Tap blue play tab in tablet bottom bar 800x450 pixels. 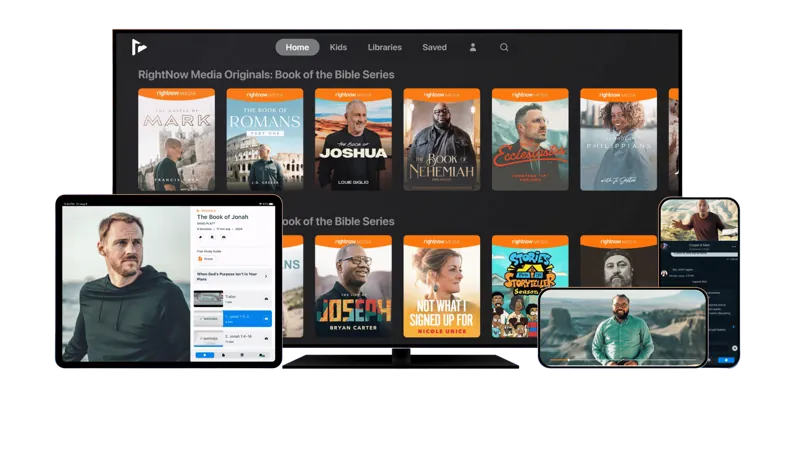205,355
